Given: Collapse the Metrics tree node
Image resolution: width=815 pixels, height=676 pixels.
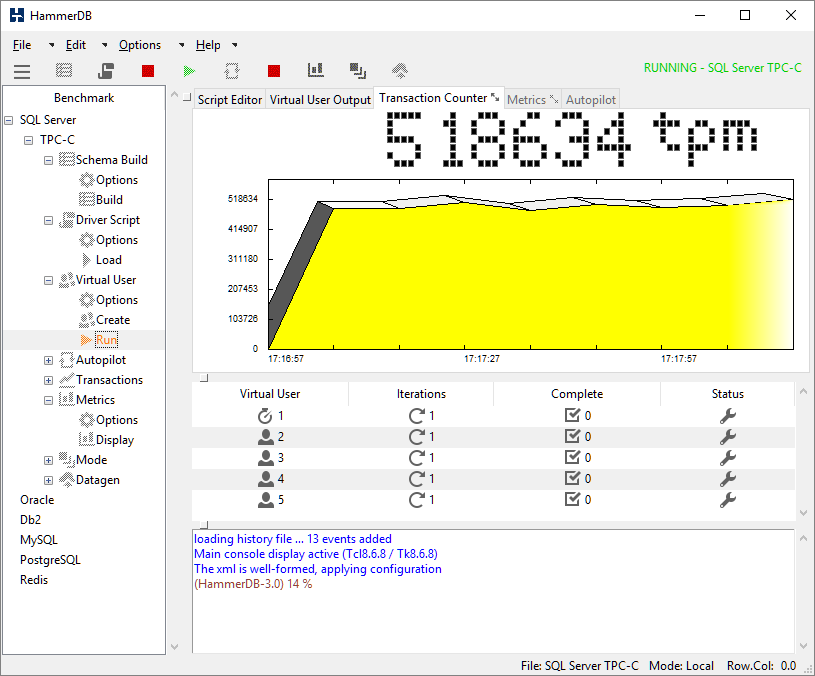Looking at the screenshot, I should coord(48,401).
